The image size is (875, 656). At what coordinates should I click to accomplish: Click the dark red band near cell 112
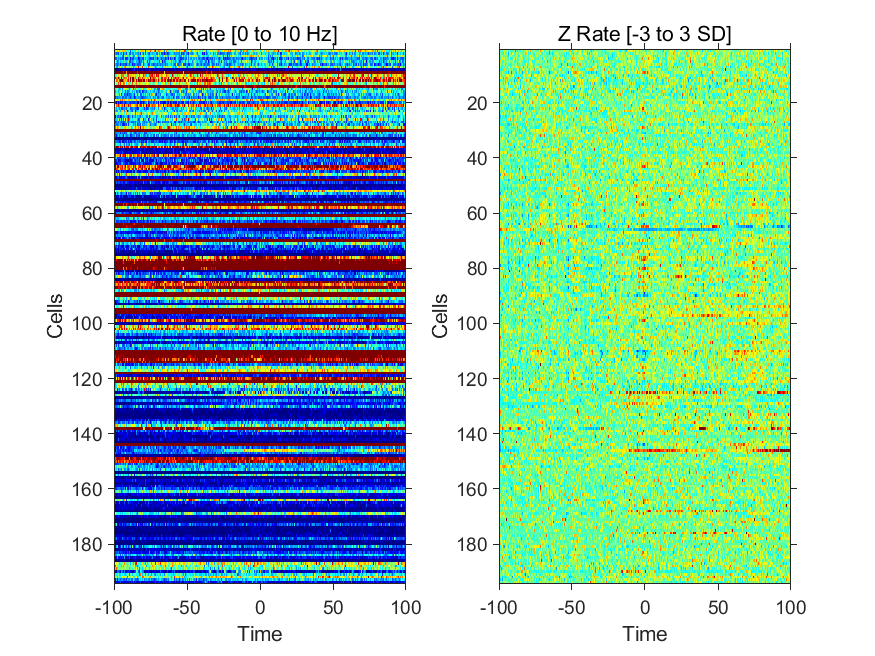click(259, 356)
